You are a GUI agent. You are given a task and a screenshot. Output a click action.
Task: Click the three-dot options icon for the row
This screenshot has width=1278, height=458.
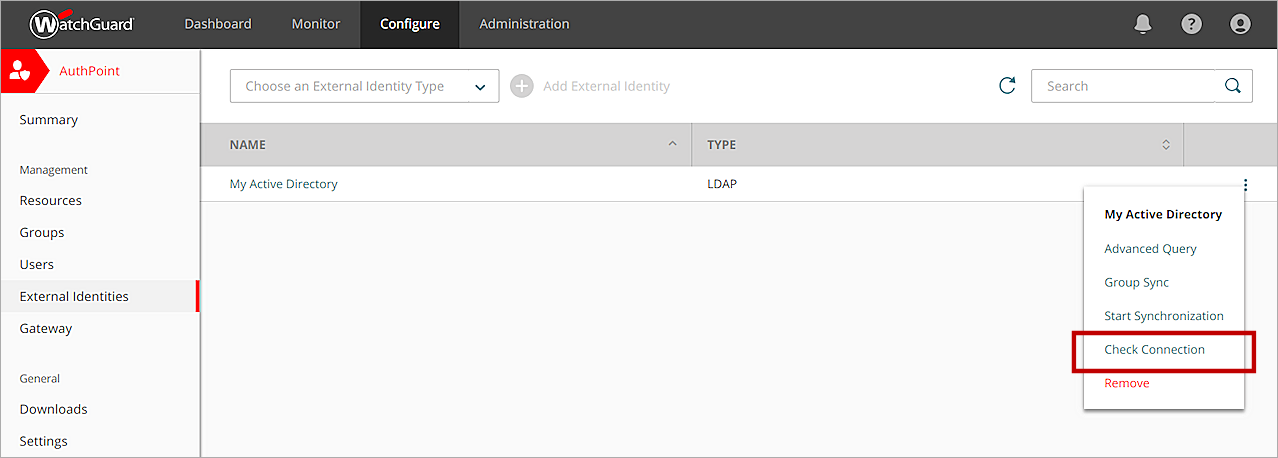1245,184
